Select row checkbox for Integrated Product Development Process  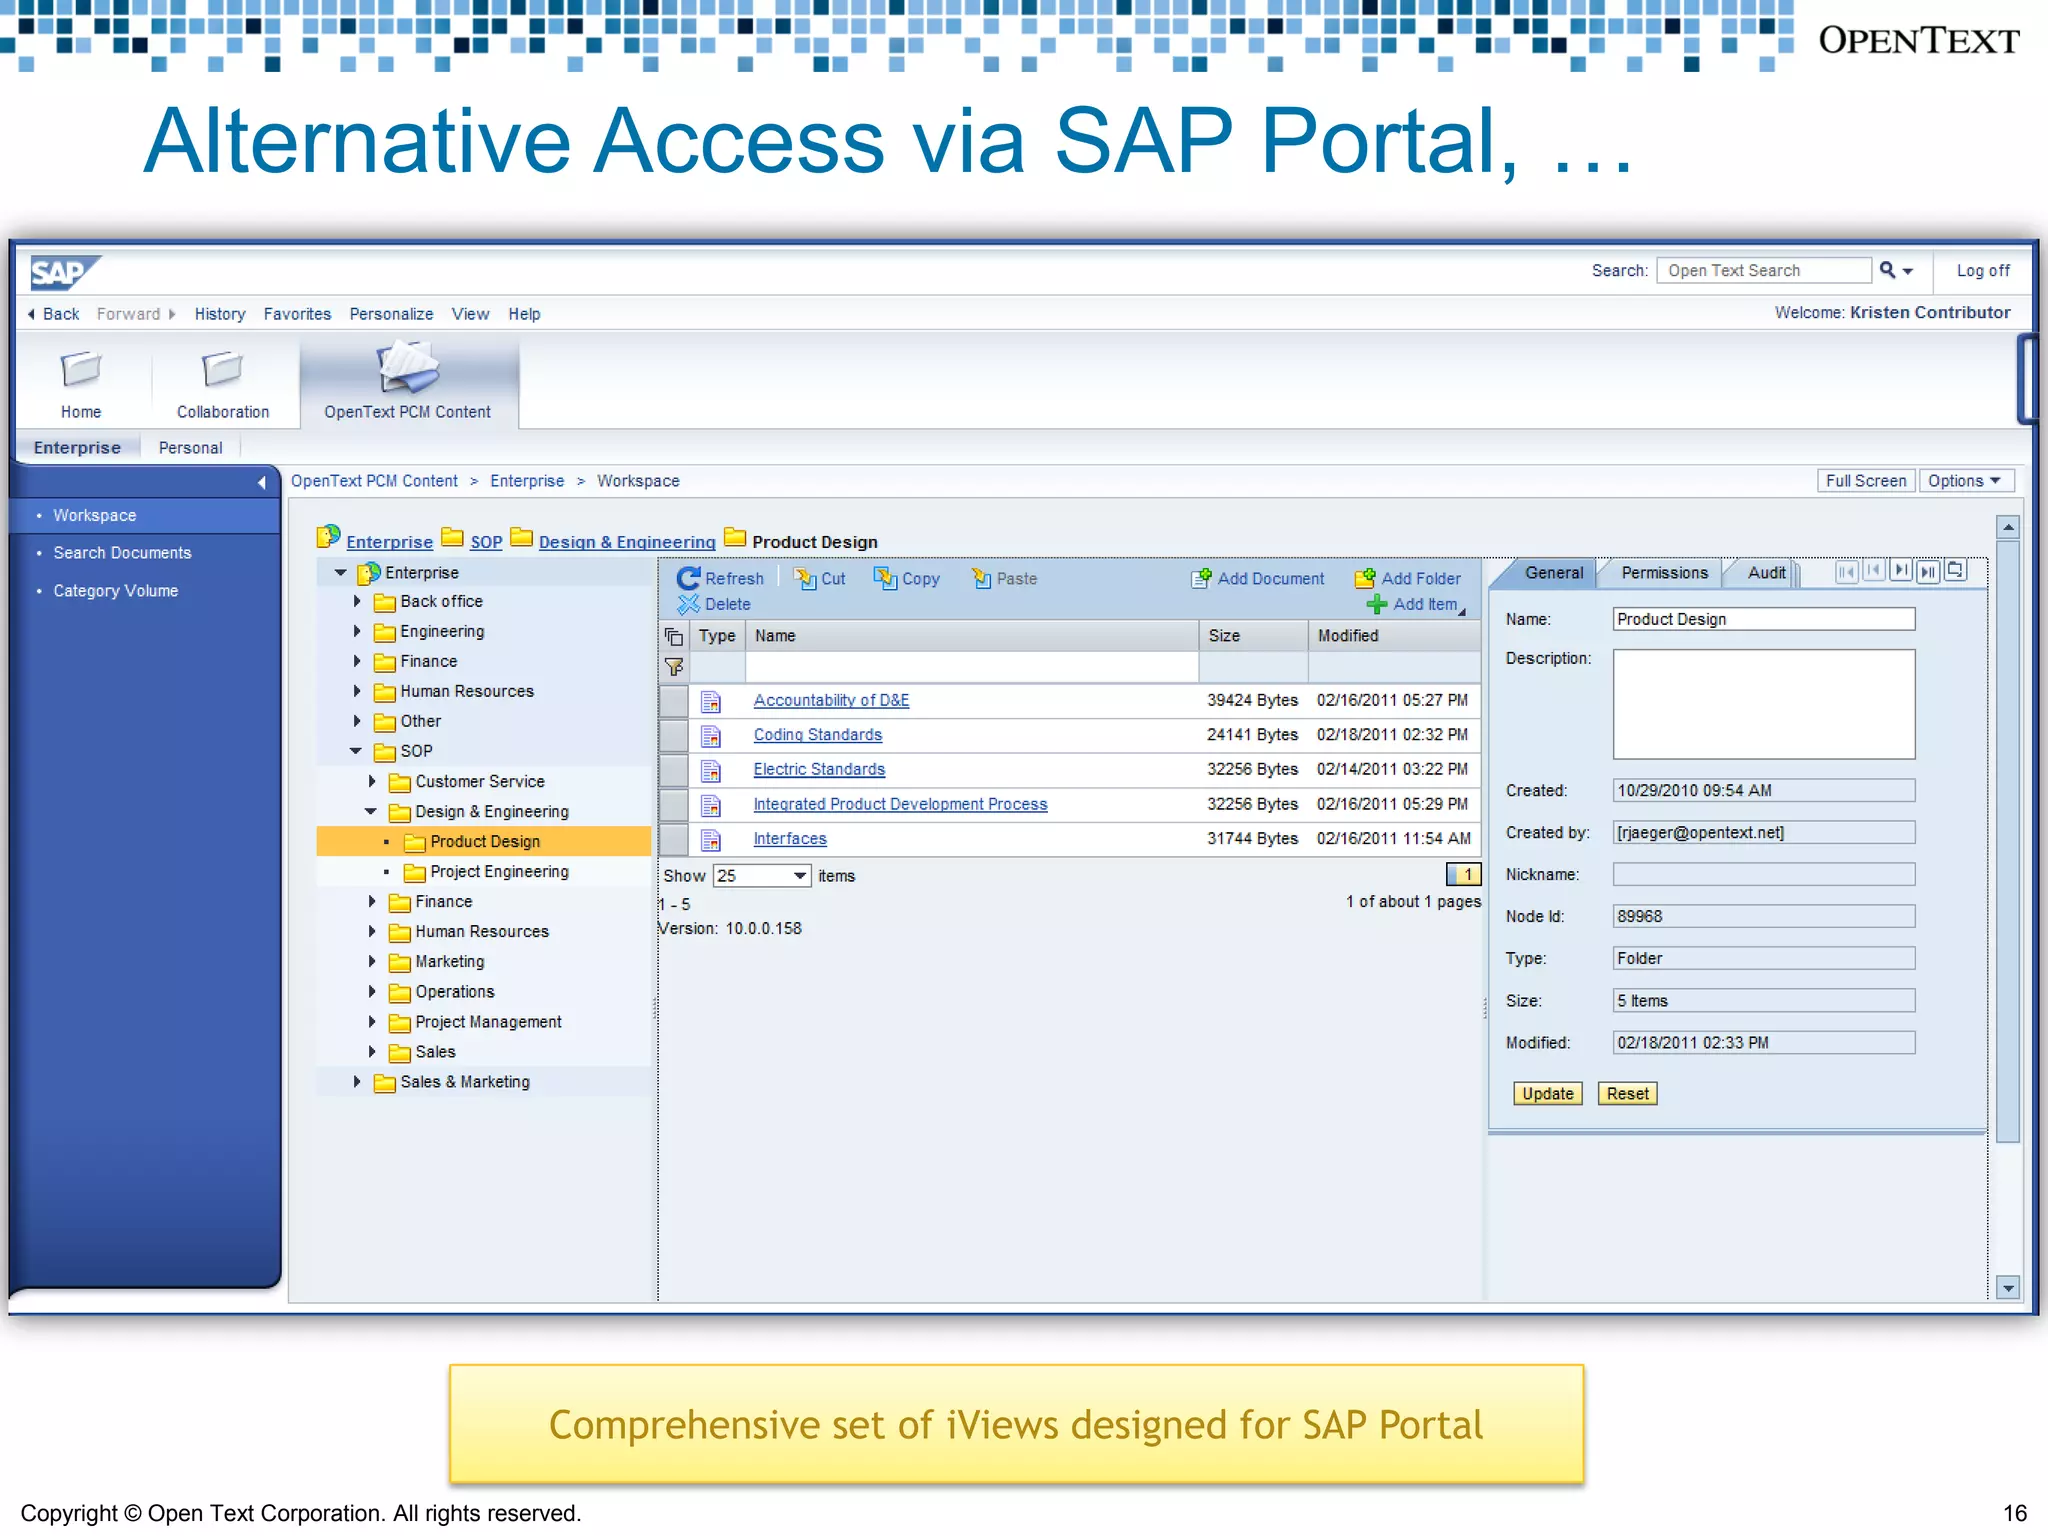click(674, 805)
